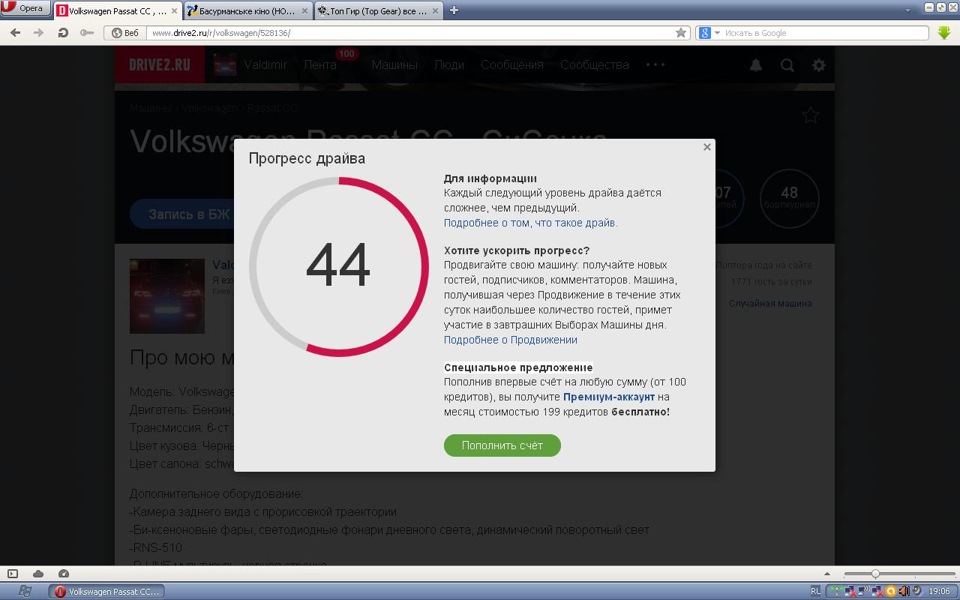Open the Машины menu item
Screen dimensions: 960x600
click(394, 65)
